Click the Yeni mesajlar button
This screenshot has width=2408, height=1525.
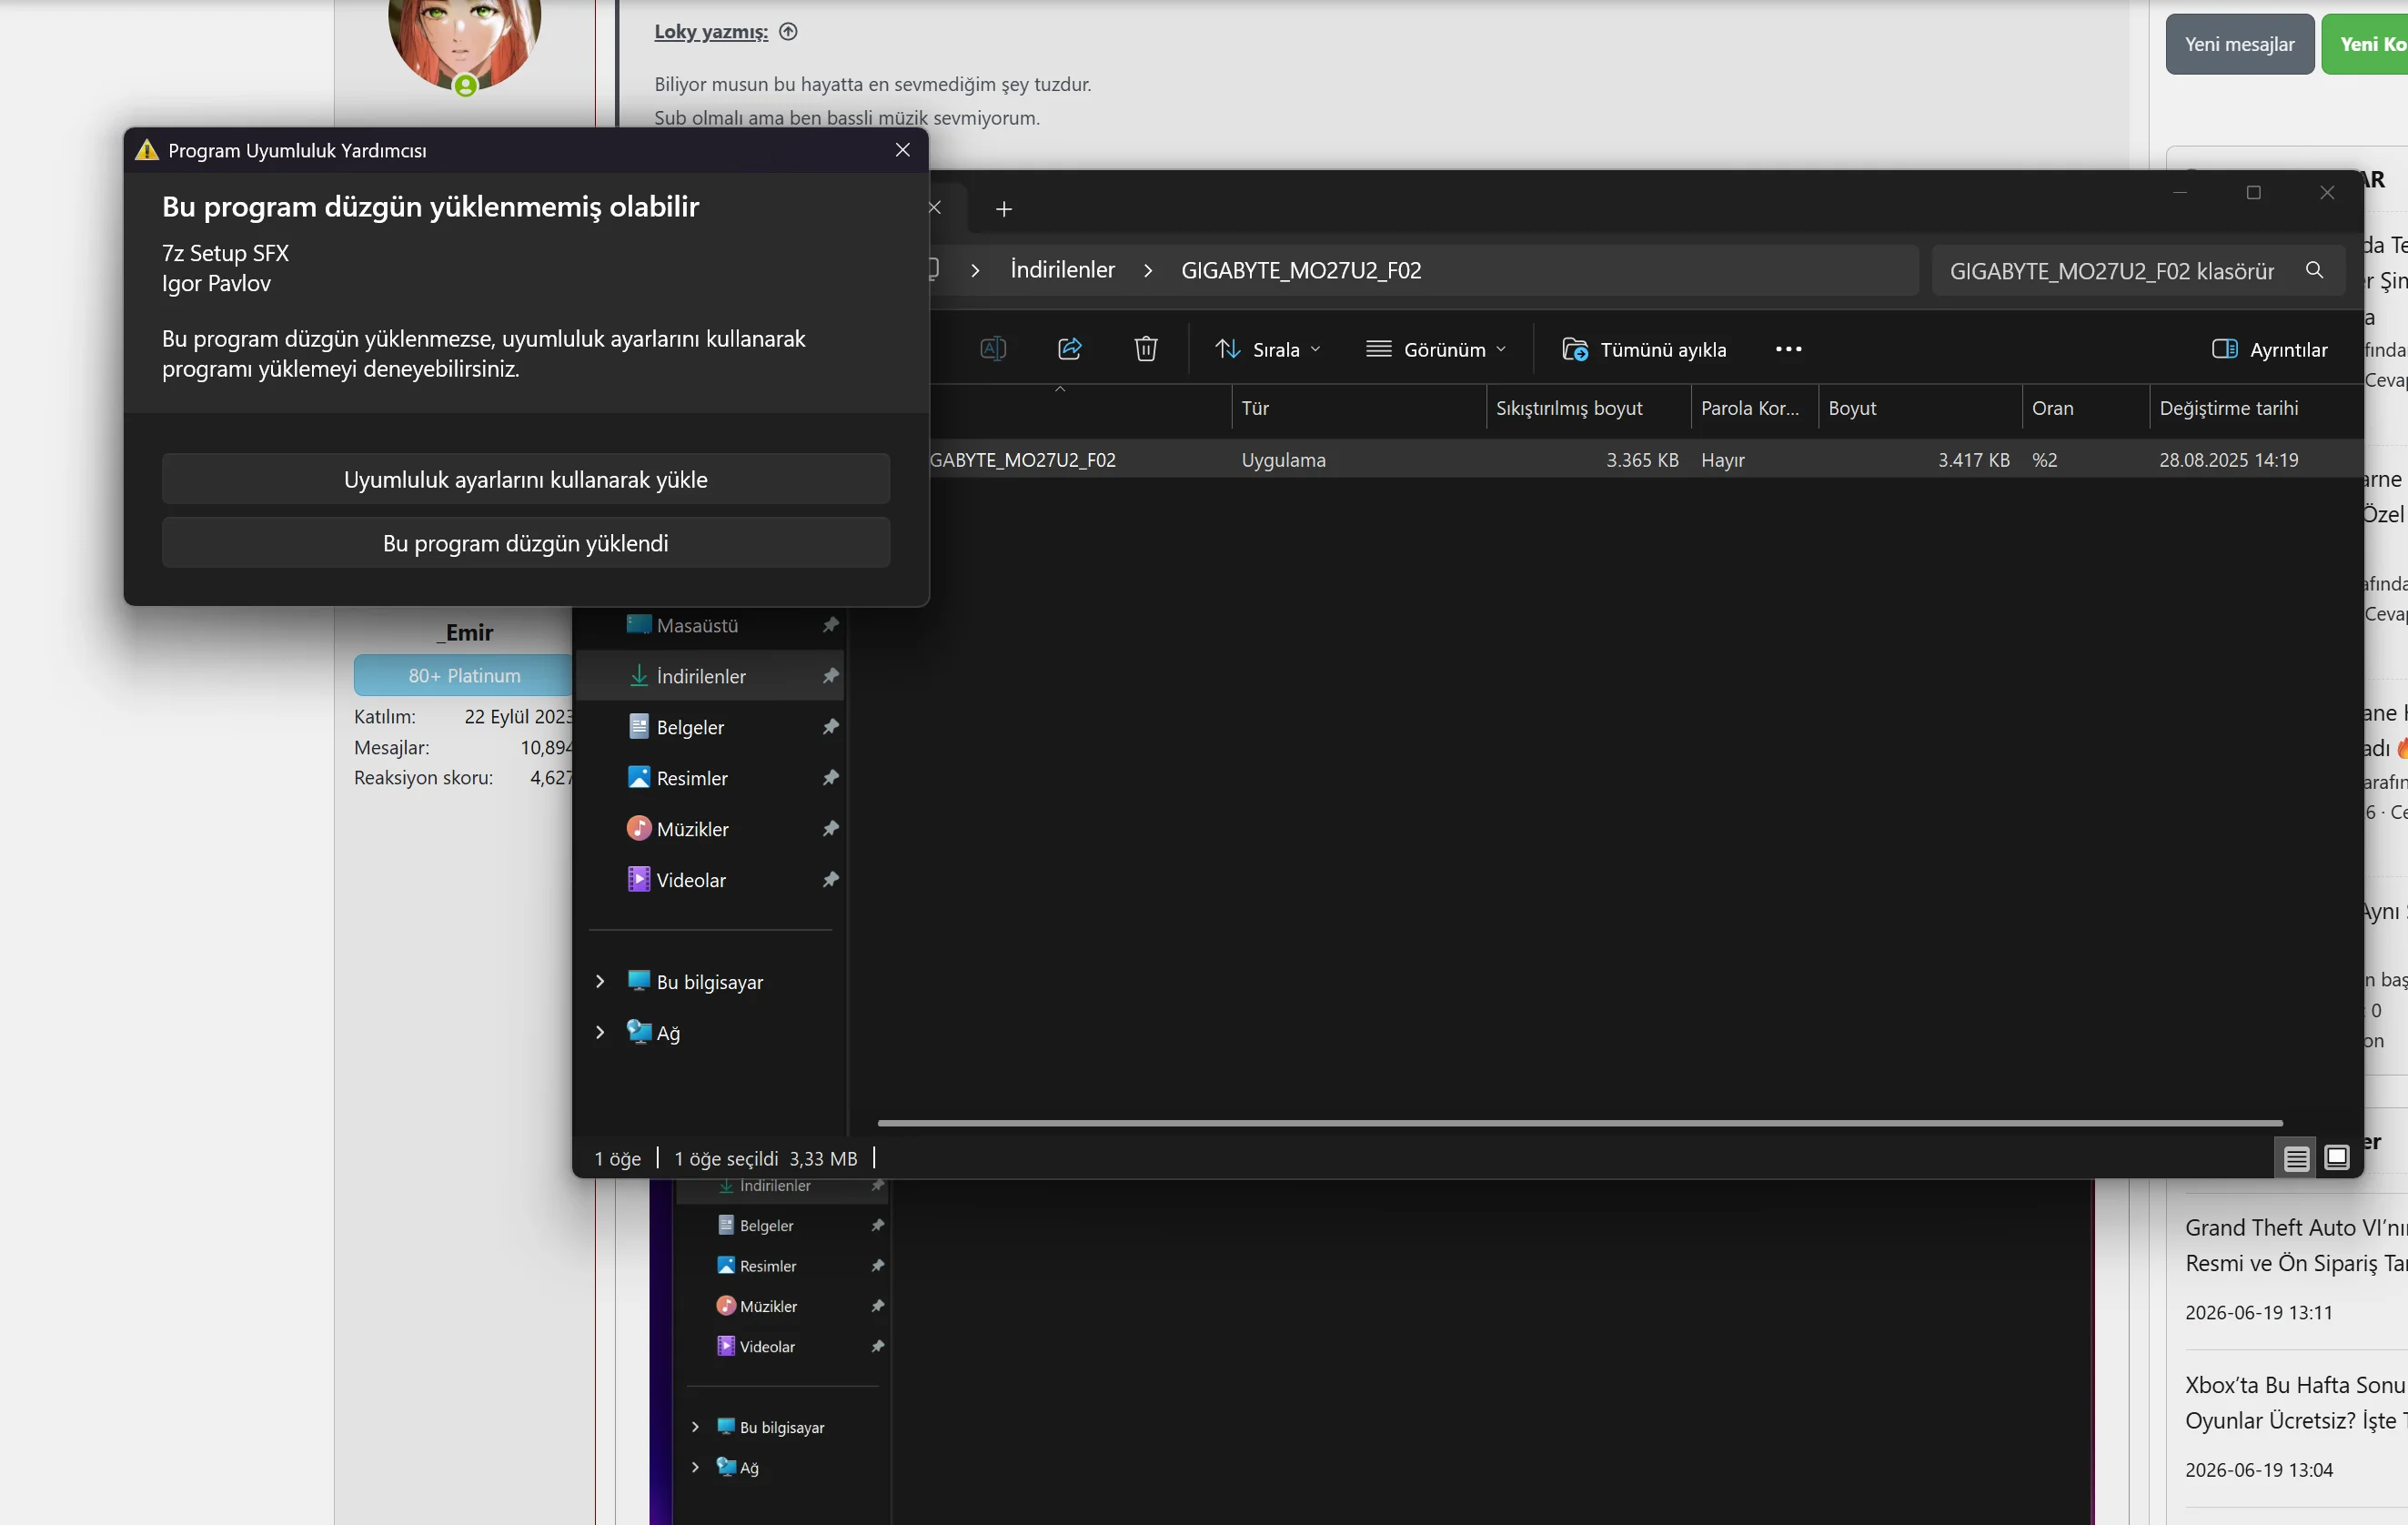2239,44
